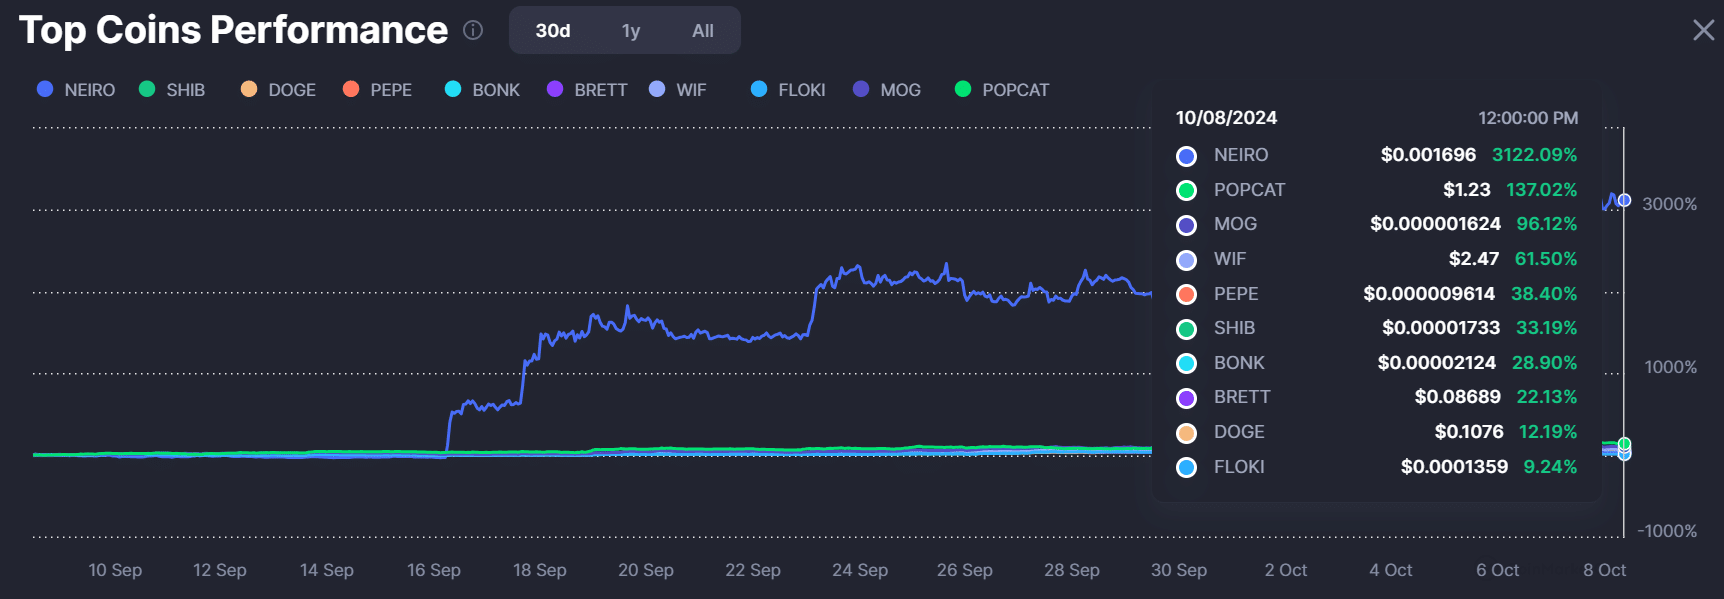
Task: Hide the SHIB line from the chart
Action: tap(172, 90)
